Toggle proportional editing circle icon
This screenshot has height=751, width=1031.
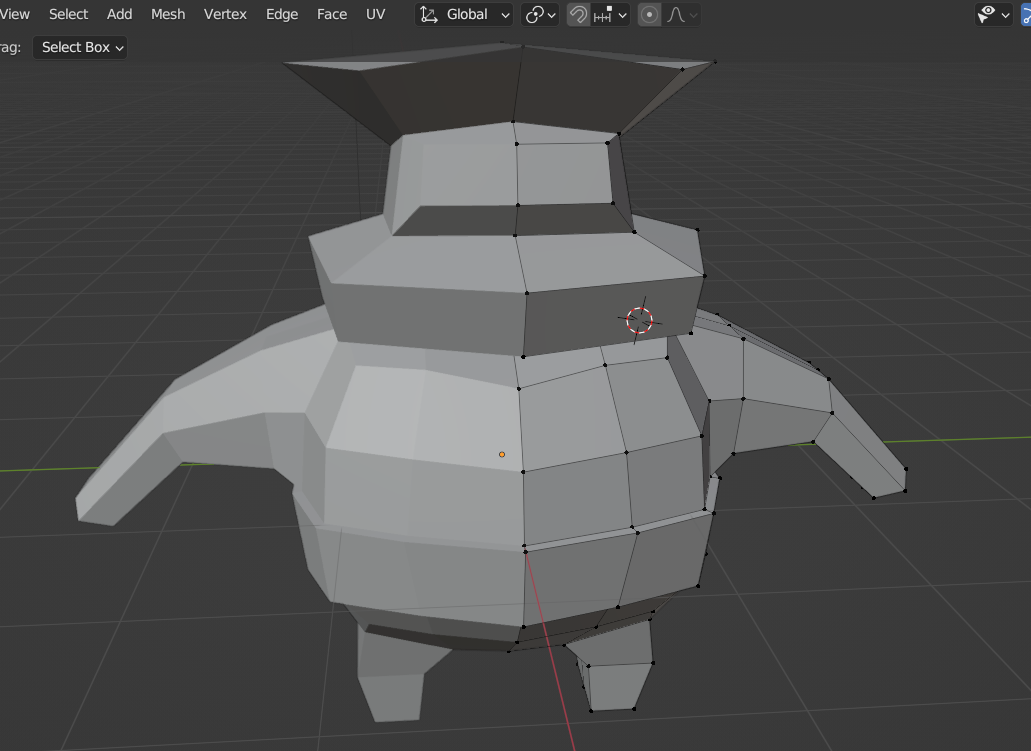650,14
